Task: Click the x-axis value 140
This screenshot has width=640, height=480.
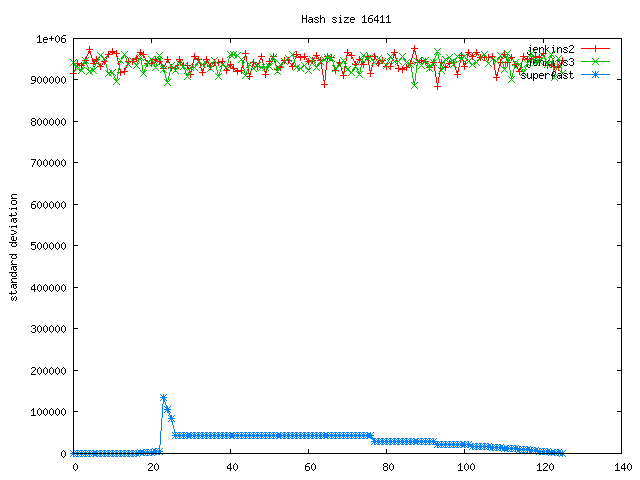Action: click(x=623, y=467)
